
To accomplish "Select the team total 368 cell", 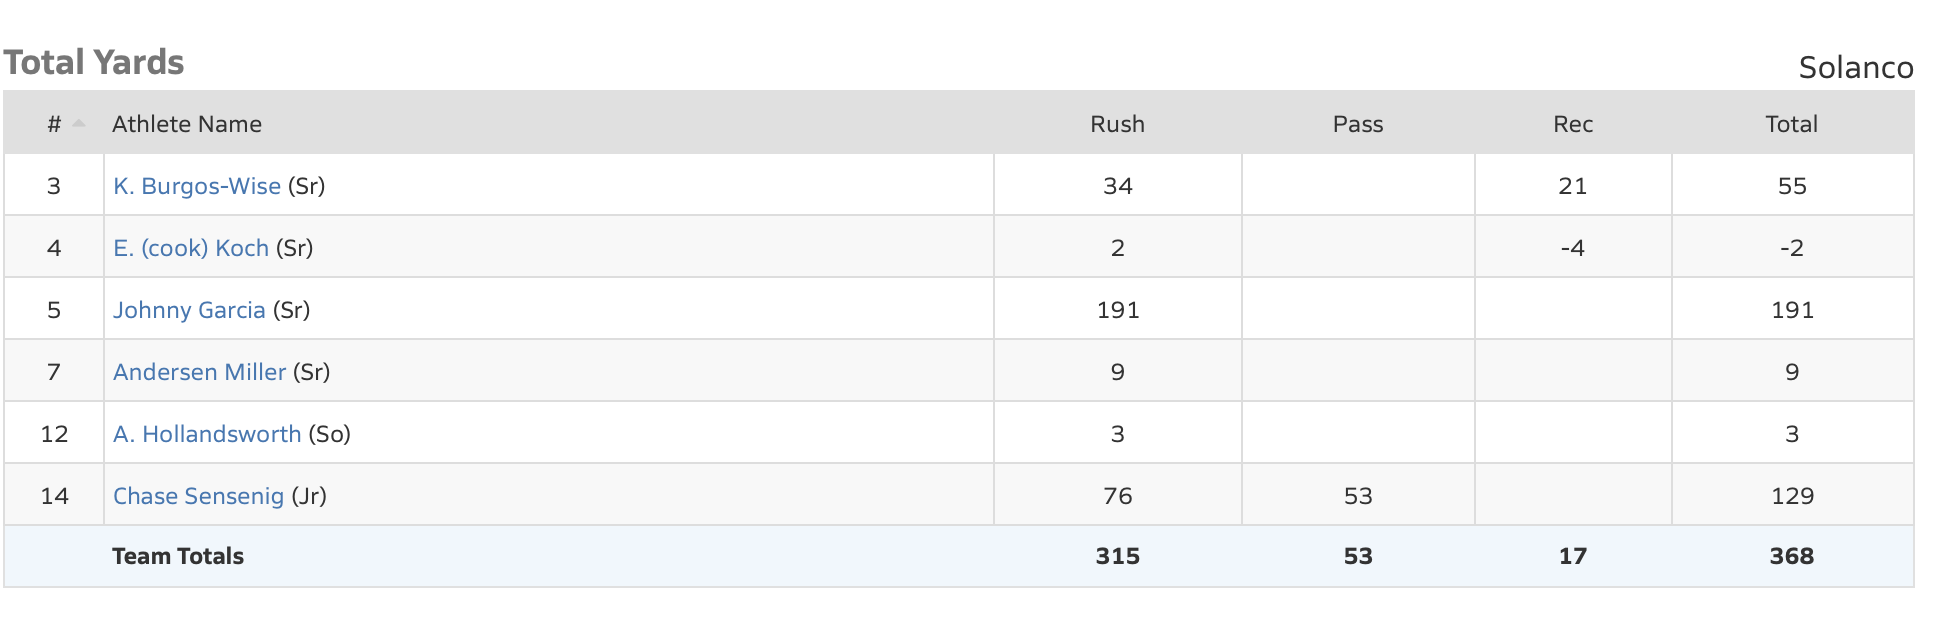I will tap(1791, 556).
